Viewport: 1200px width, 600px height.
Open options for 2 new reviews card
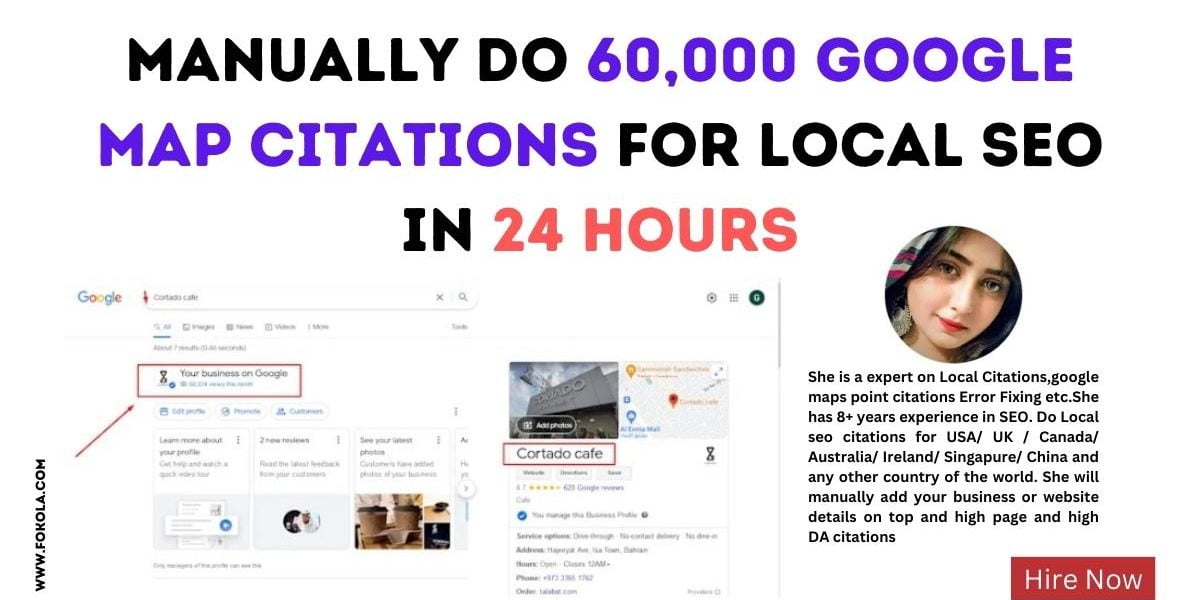[x=339, y=440]
